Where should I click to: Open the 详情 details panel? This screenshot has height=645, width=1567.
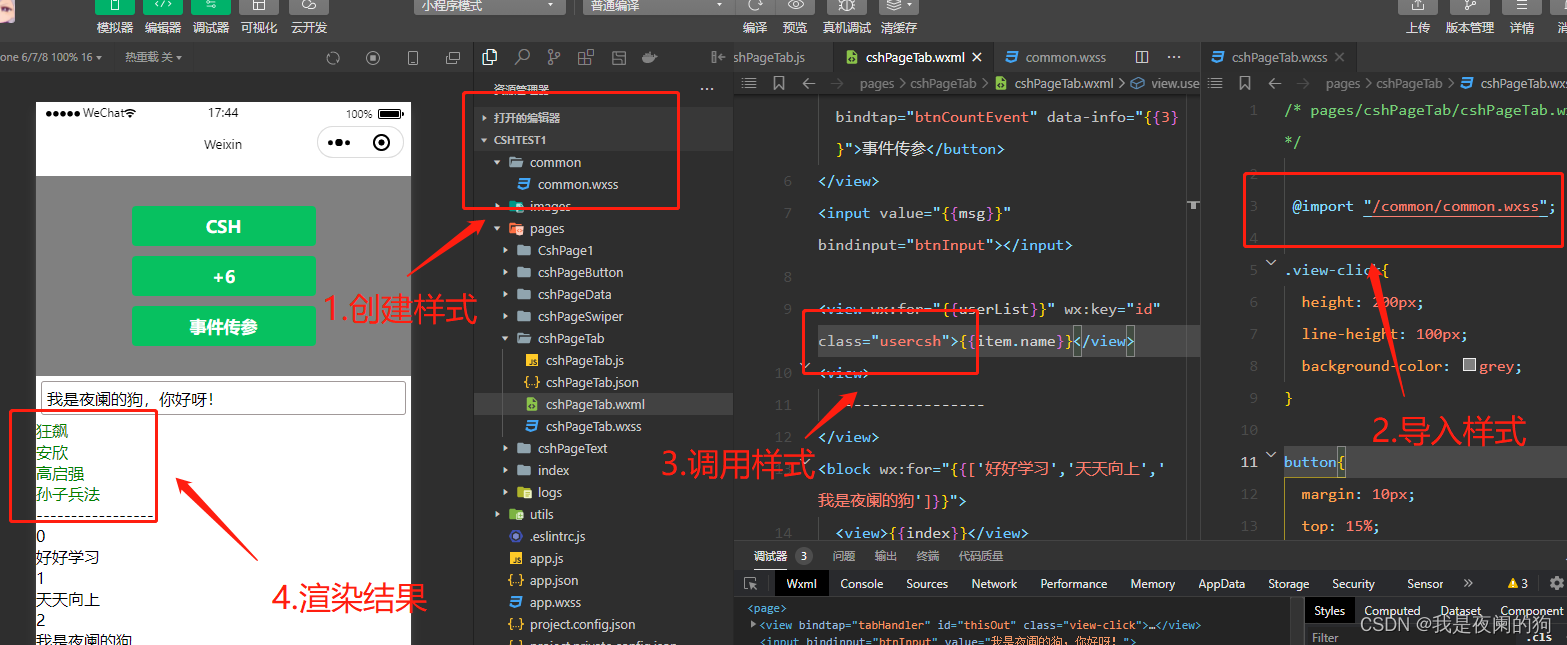(x=1522, y=17)
